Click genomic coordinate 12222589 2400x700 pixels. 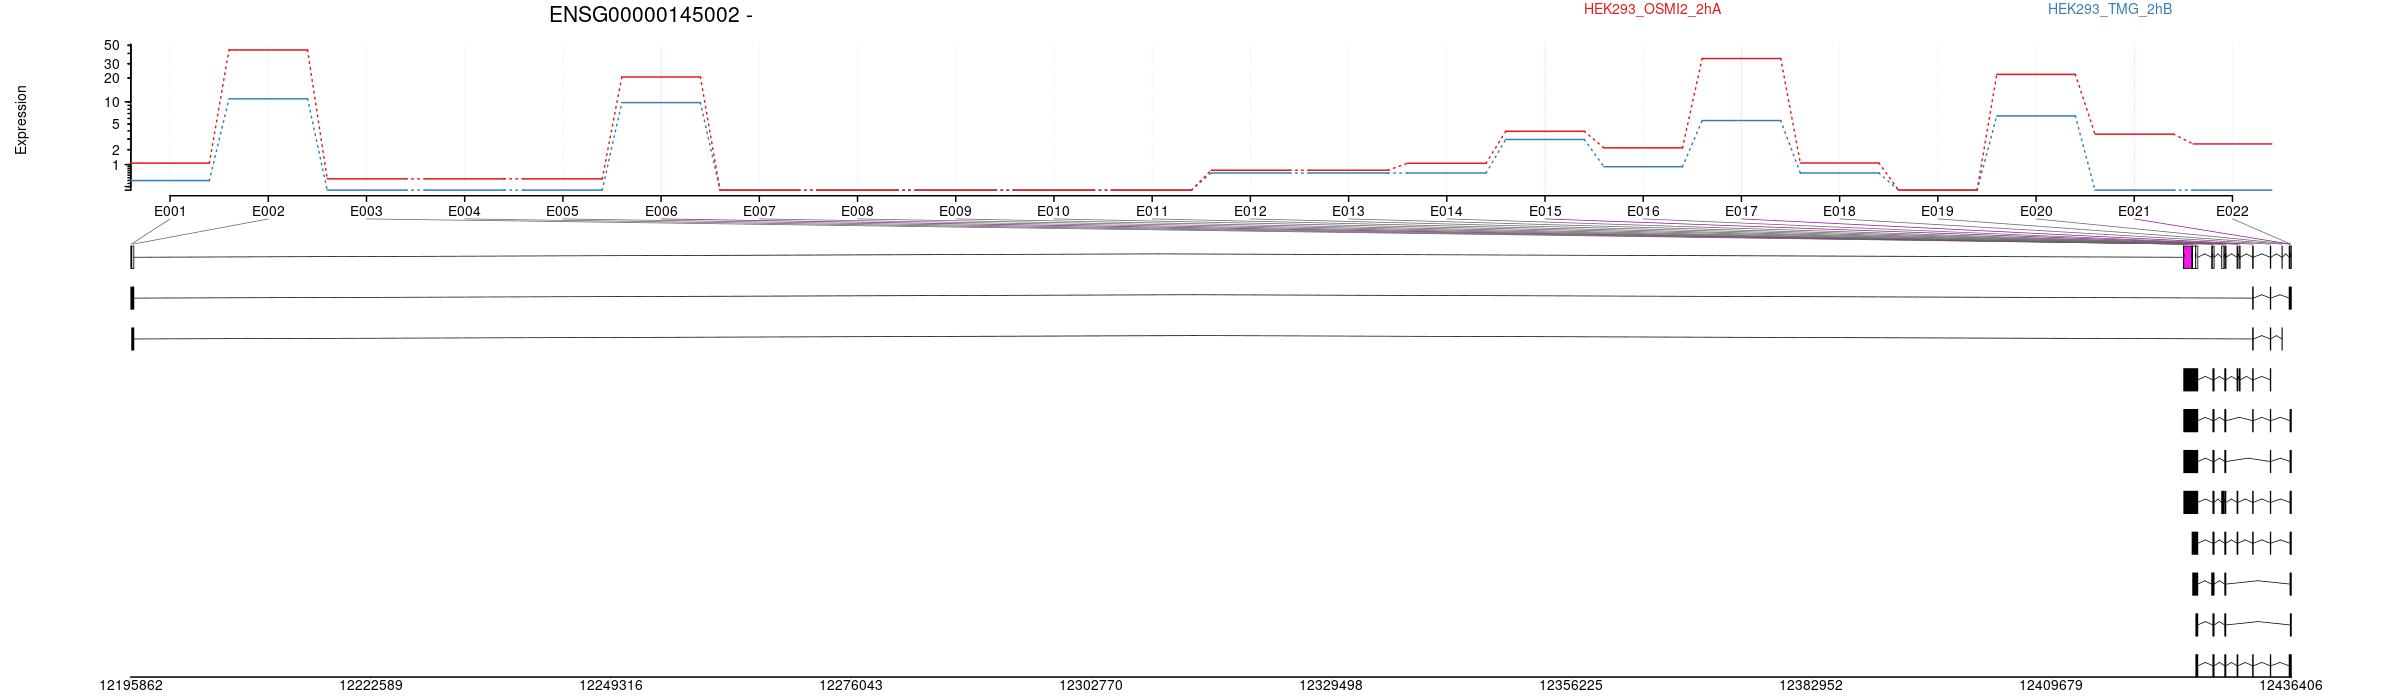[371, 686]
